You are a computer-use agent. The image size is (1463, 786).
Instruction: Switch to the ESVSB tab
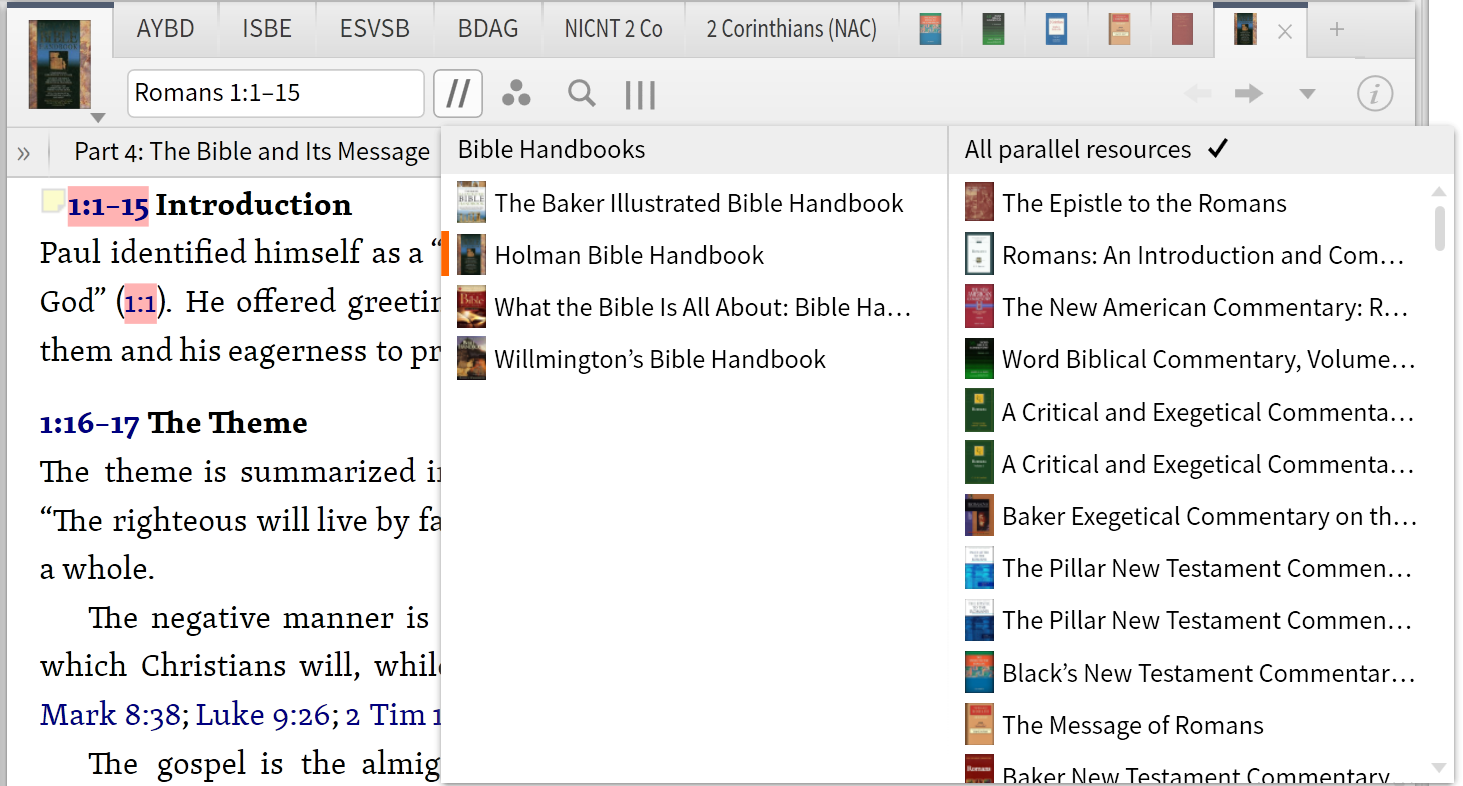pos(375,29)
